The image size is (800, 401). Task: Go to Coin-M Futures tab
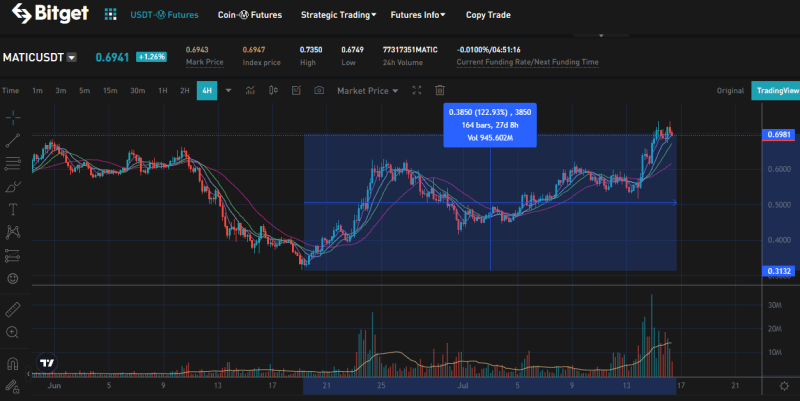[250, 15]
